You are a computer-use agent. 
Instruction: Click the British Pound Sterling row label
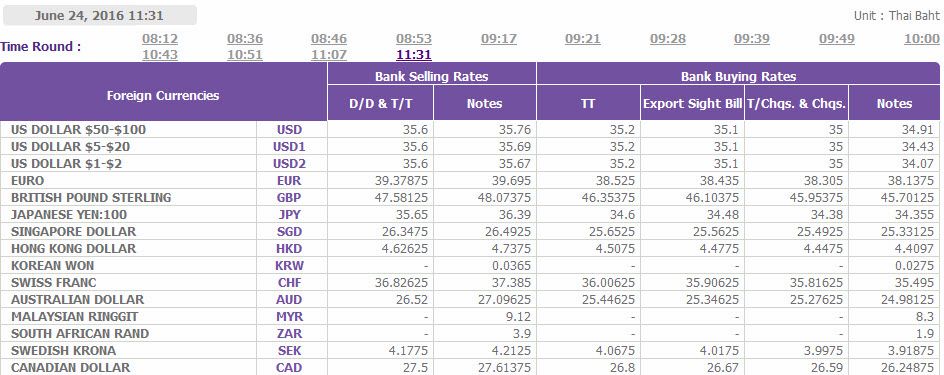[x=91, y=197]
